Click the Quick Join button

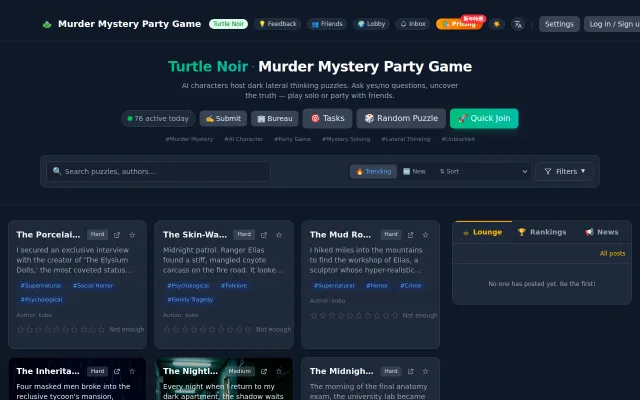[484, 118]
